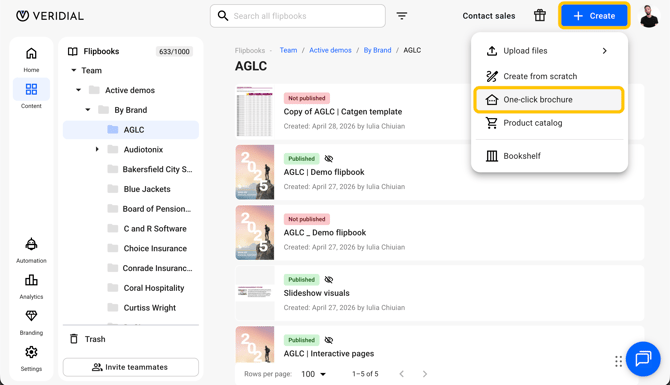The image size is (670, 385).
Task: Click the six-dot drag handle icon
Action: 618,361
